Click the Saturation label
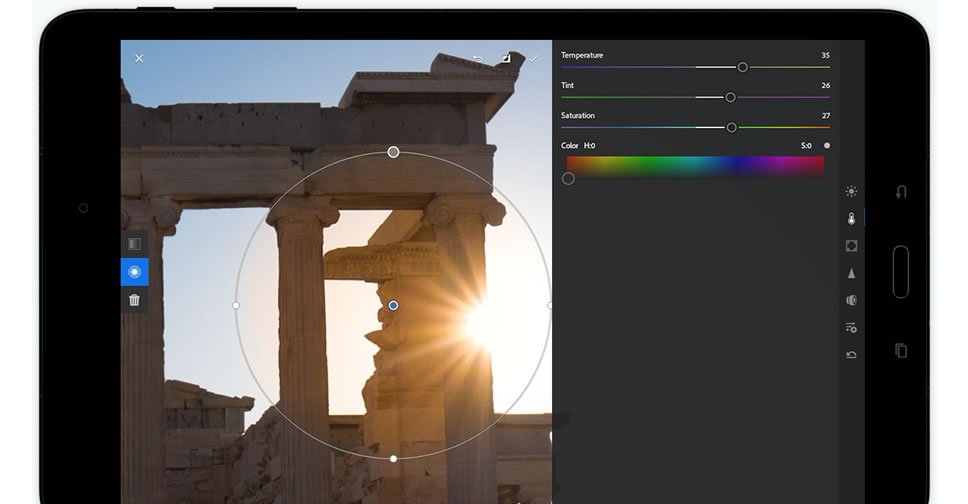The width and height of the screenshot is (968, 504). coord(577,116)
